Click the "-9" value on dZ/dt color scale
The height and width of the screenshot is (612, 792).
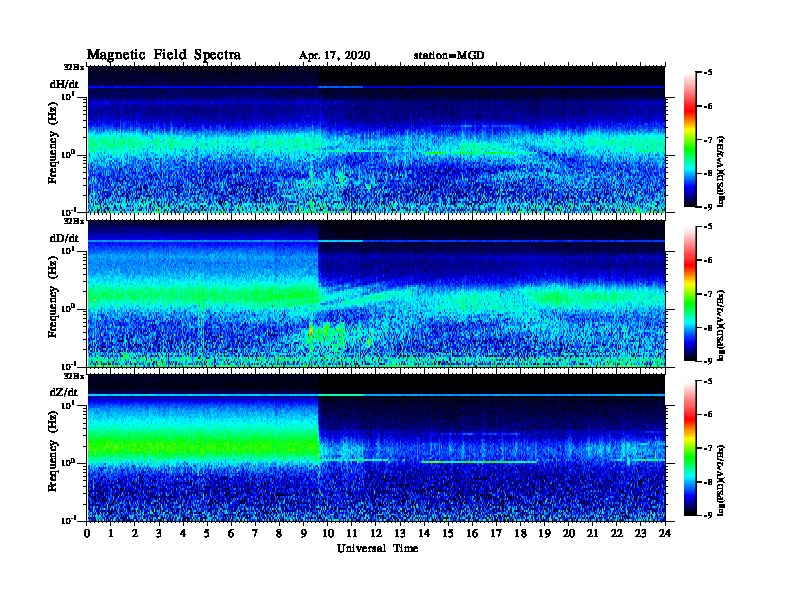click(x=708, y=515)
